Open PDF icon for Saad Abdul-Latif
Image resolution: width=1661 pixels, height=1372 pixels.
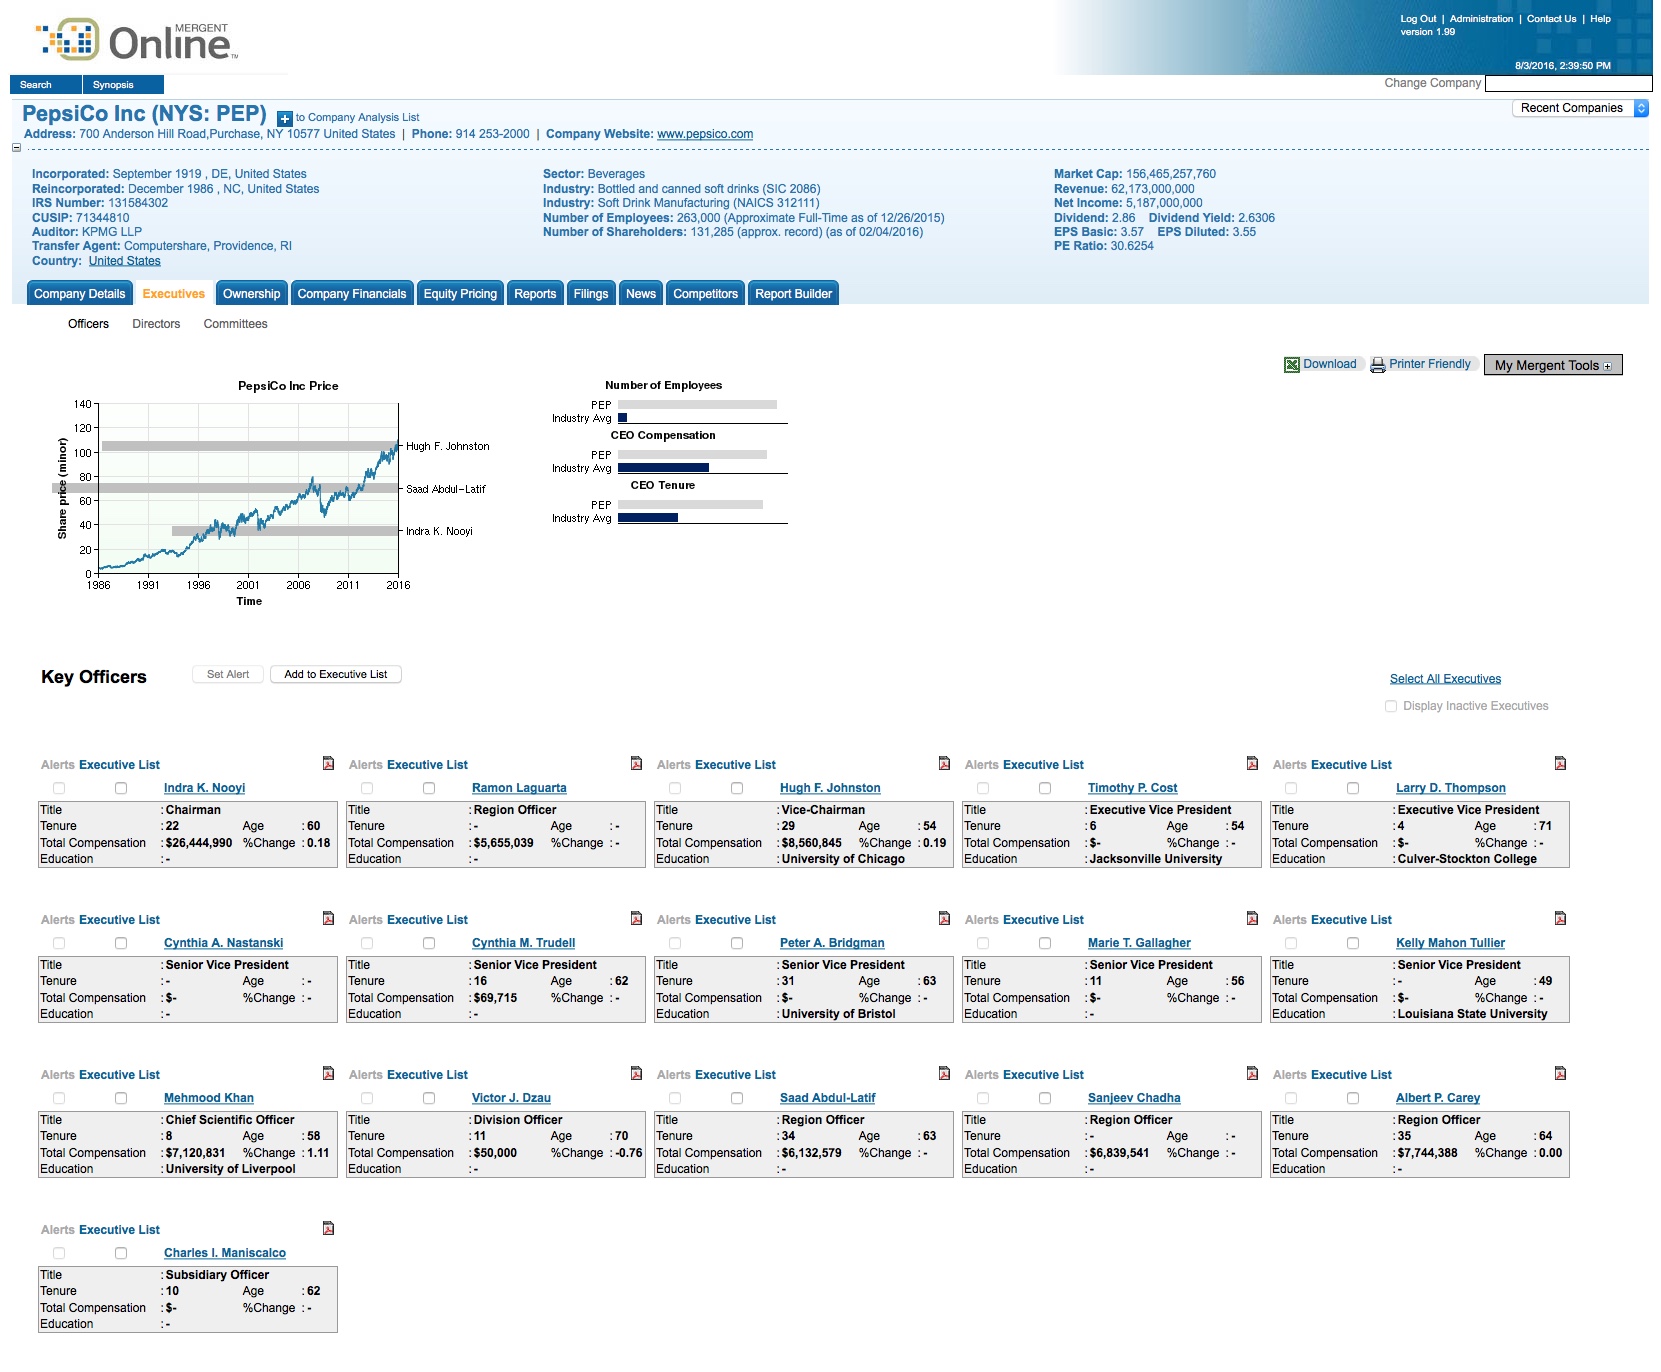[944, 1074]
